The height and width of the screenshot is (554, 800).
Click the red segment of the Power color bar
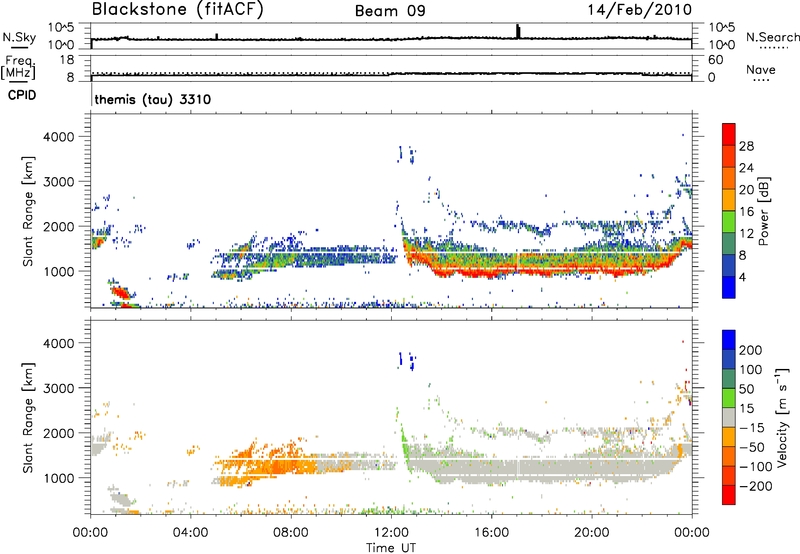tap(729, 134)
